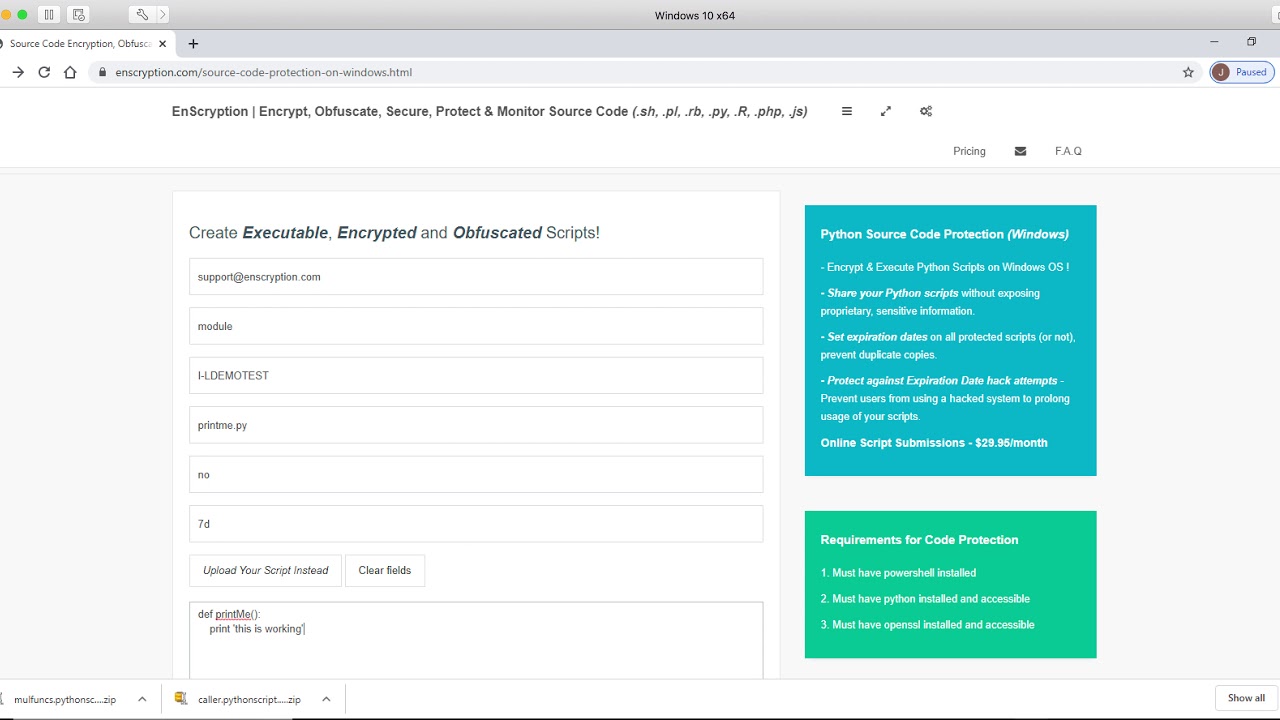The width and height of the screenshot is (1280, 720).
Task: Edit the support@enscryption.com email field
Action: (476, 277)
